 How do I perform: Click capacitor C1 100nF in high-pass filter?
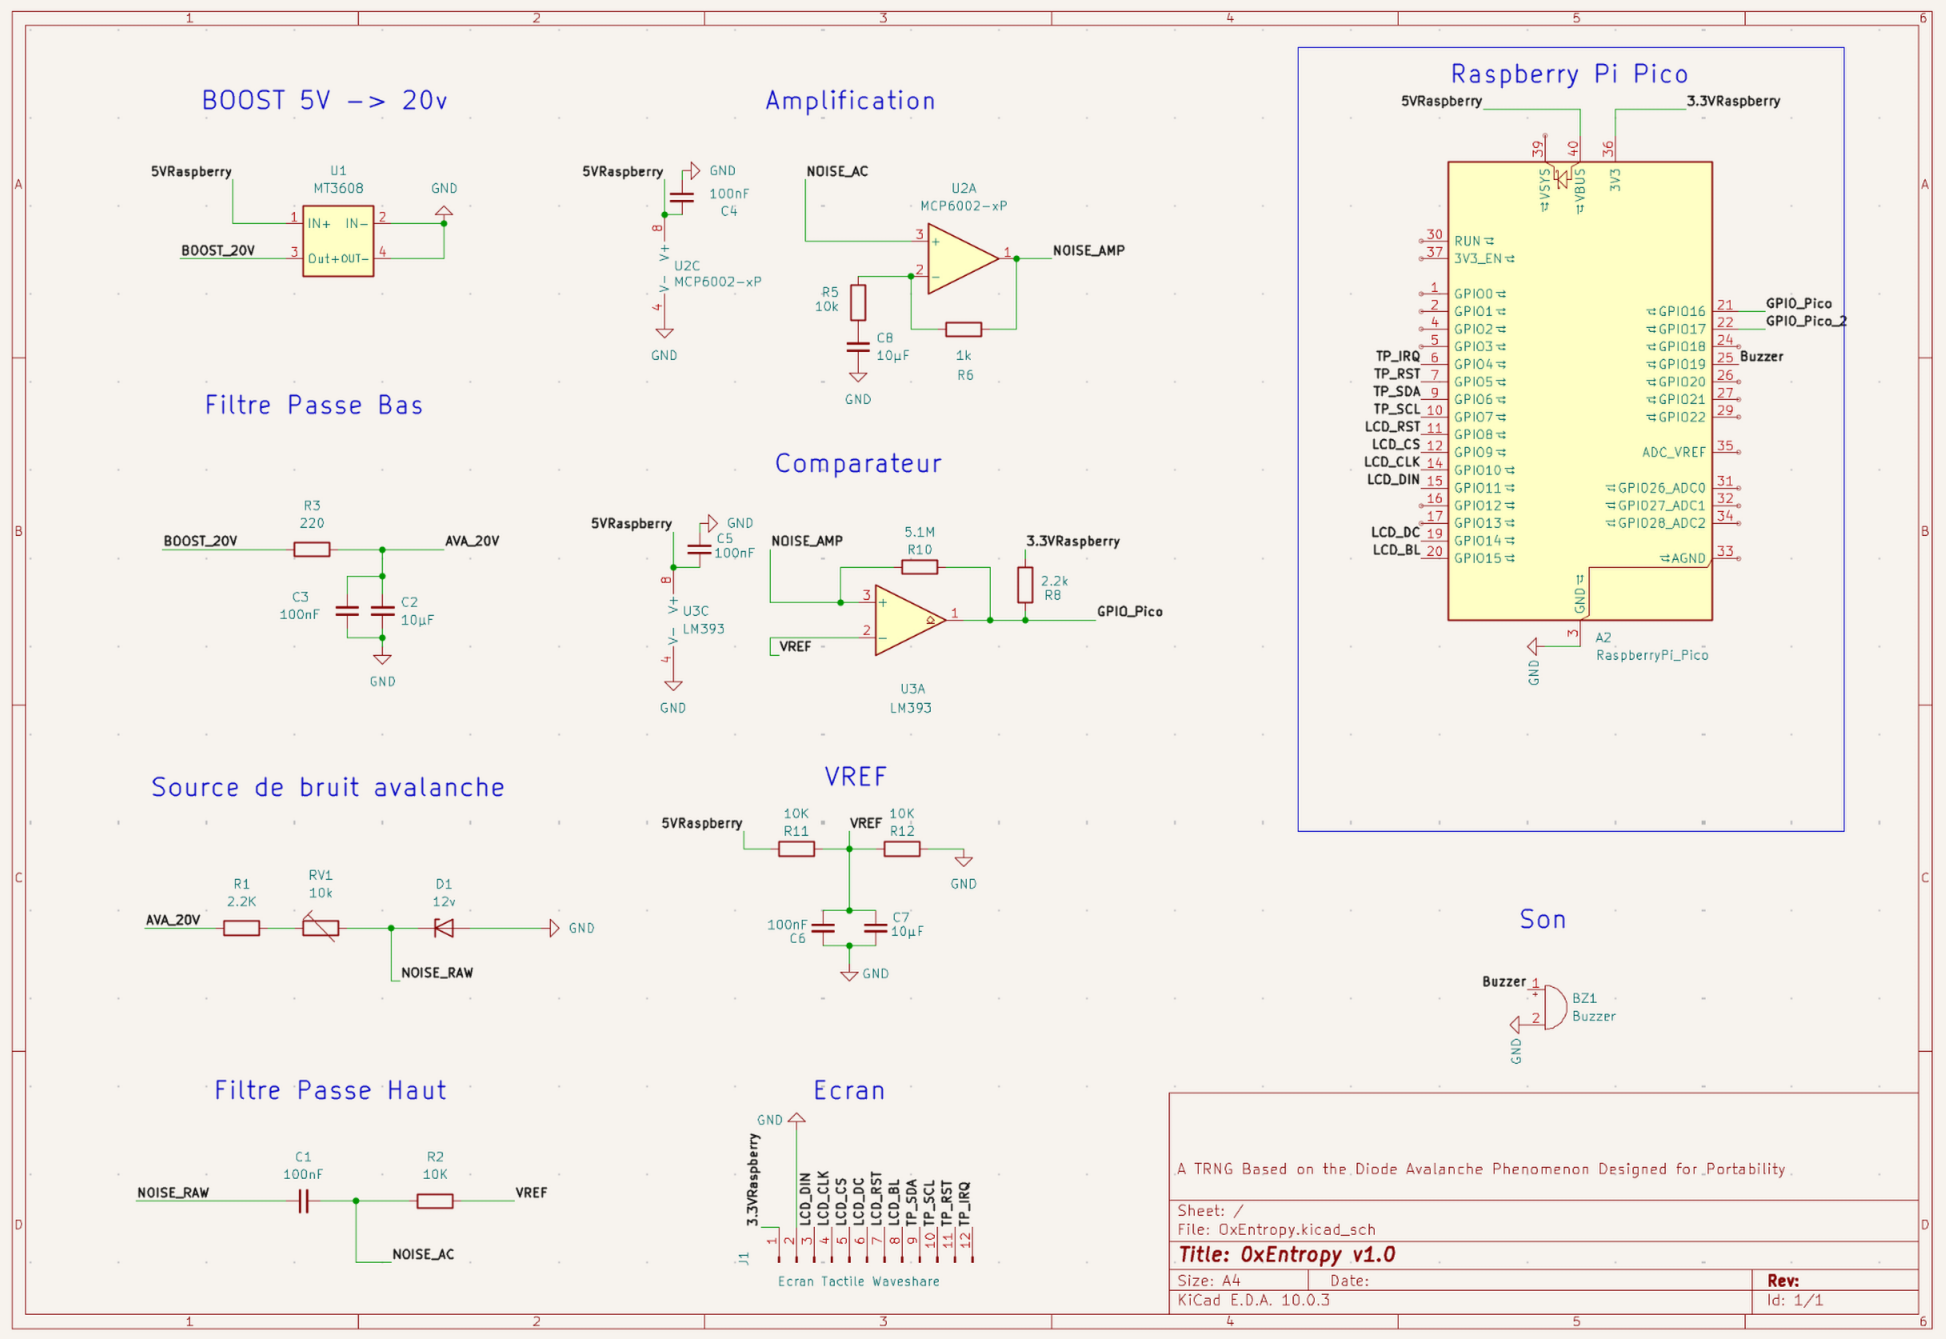[304, 1201]
